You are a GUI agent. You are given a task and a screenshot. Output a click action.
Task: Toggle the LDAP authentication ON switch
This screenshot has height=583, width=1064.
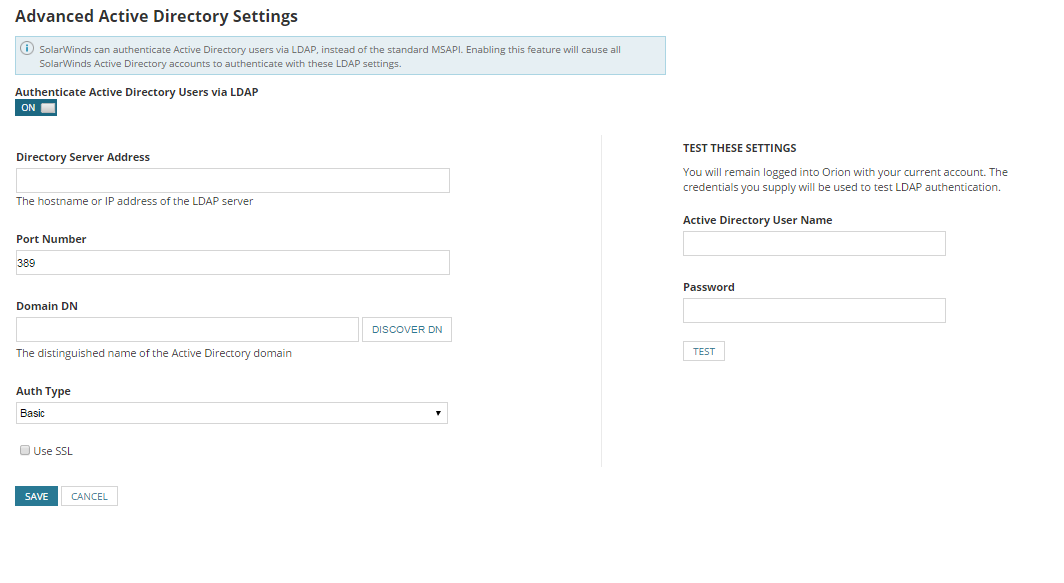(x=36, y=108)
